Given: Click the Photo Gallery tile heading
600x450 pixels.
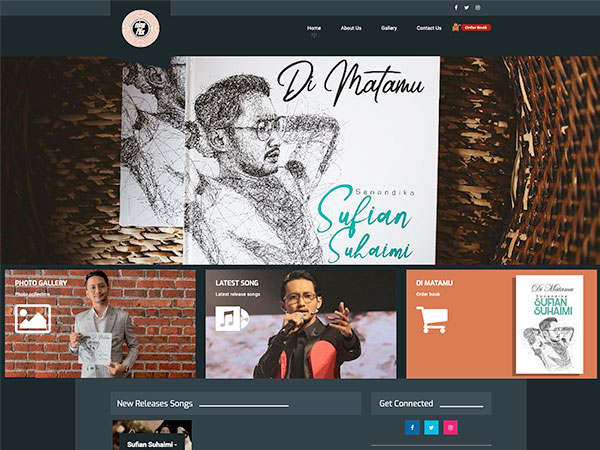Looking at the screenshot, I should pyautogui.click(x=39, y=283).
